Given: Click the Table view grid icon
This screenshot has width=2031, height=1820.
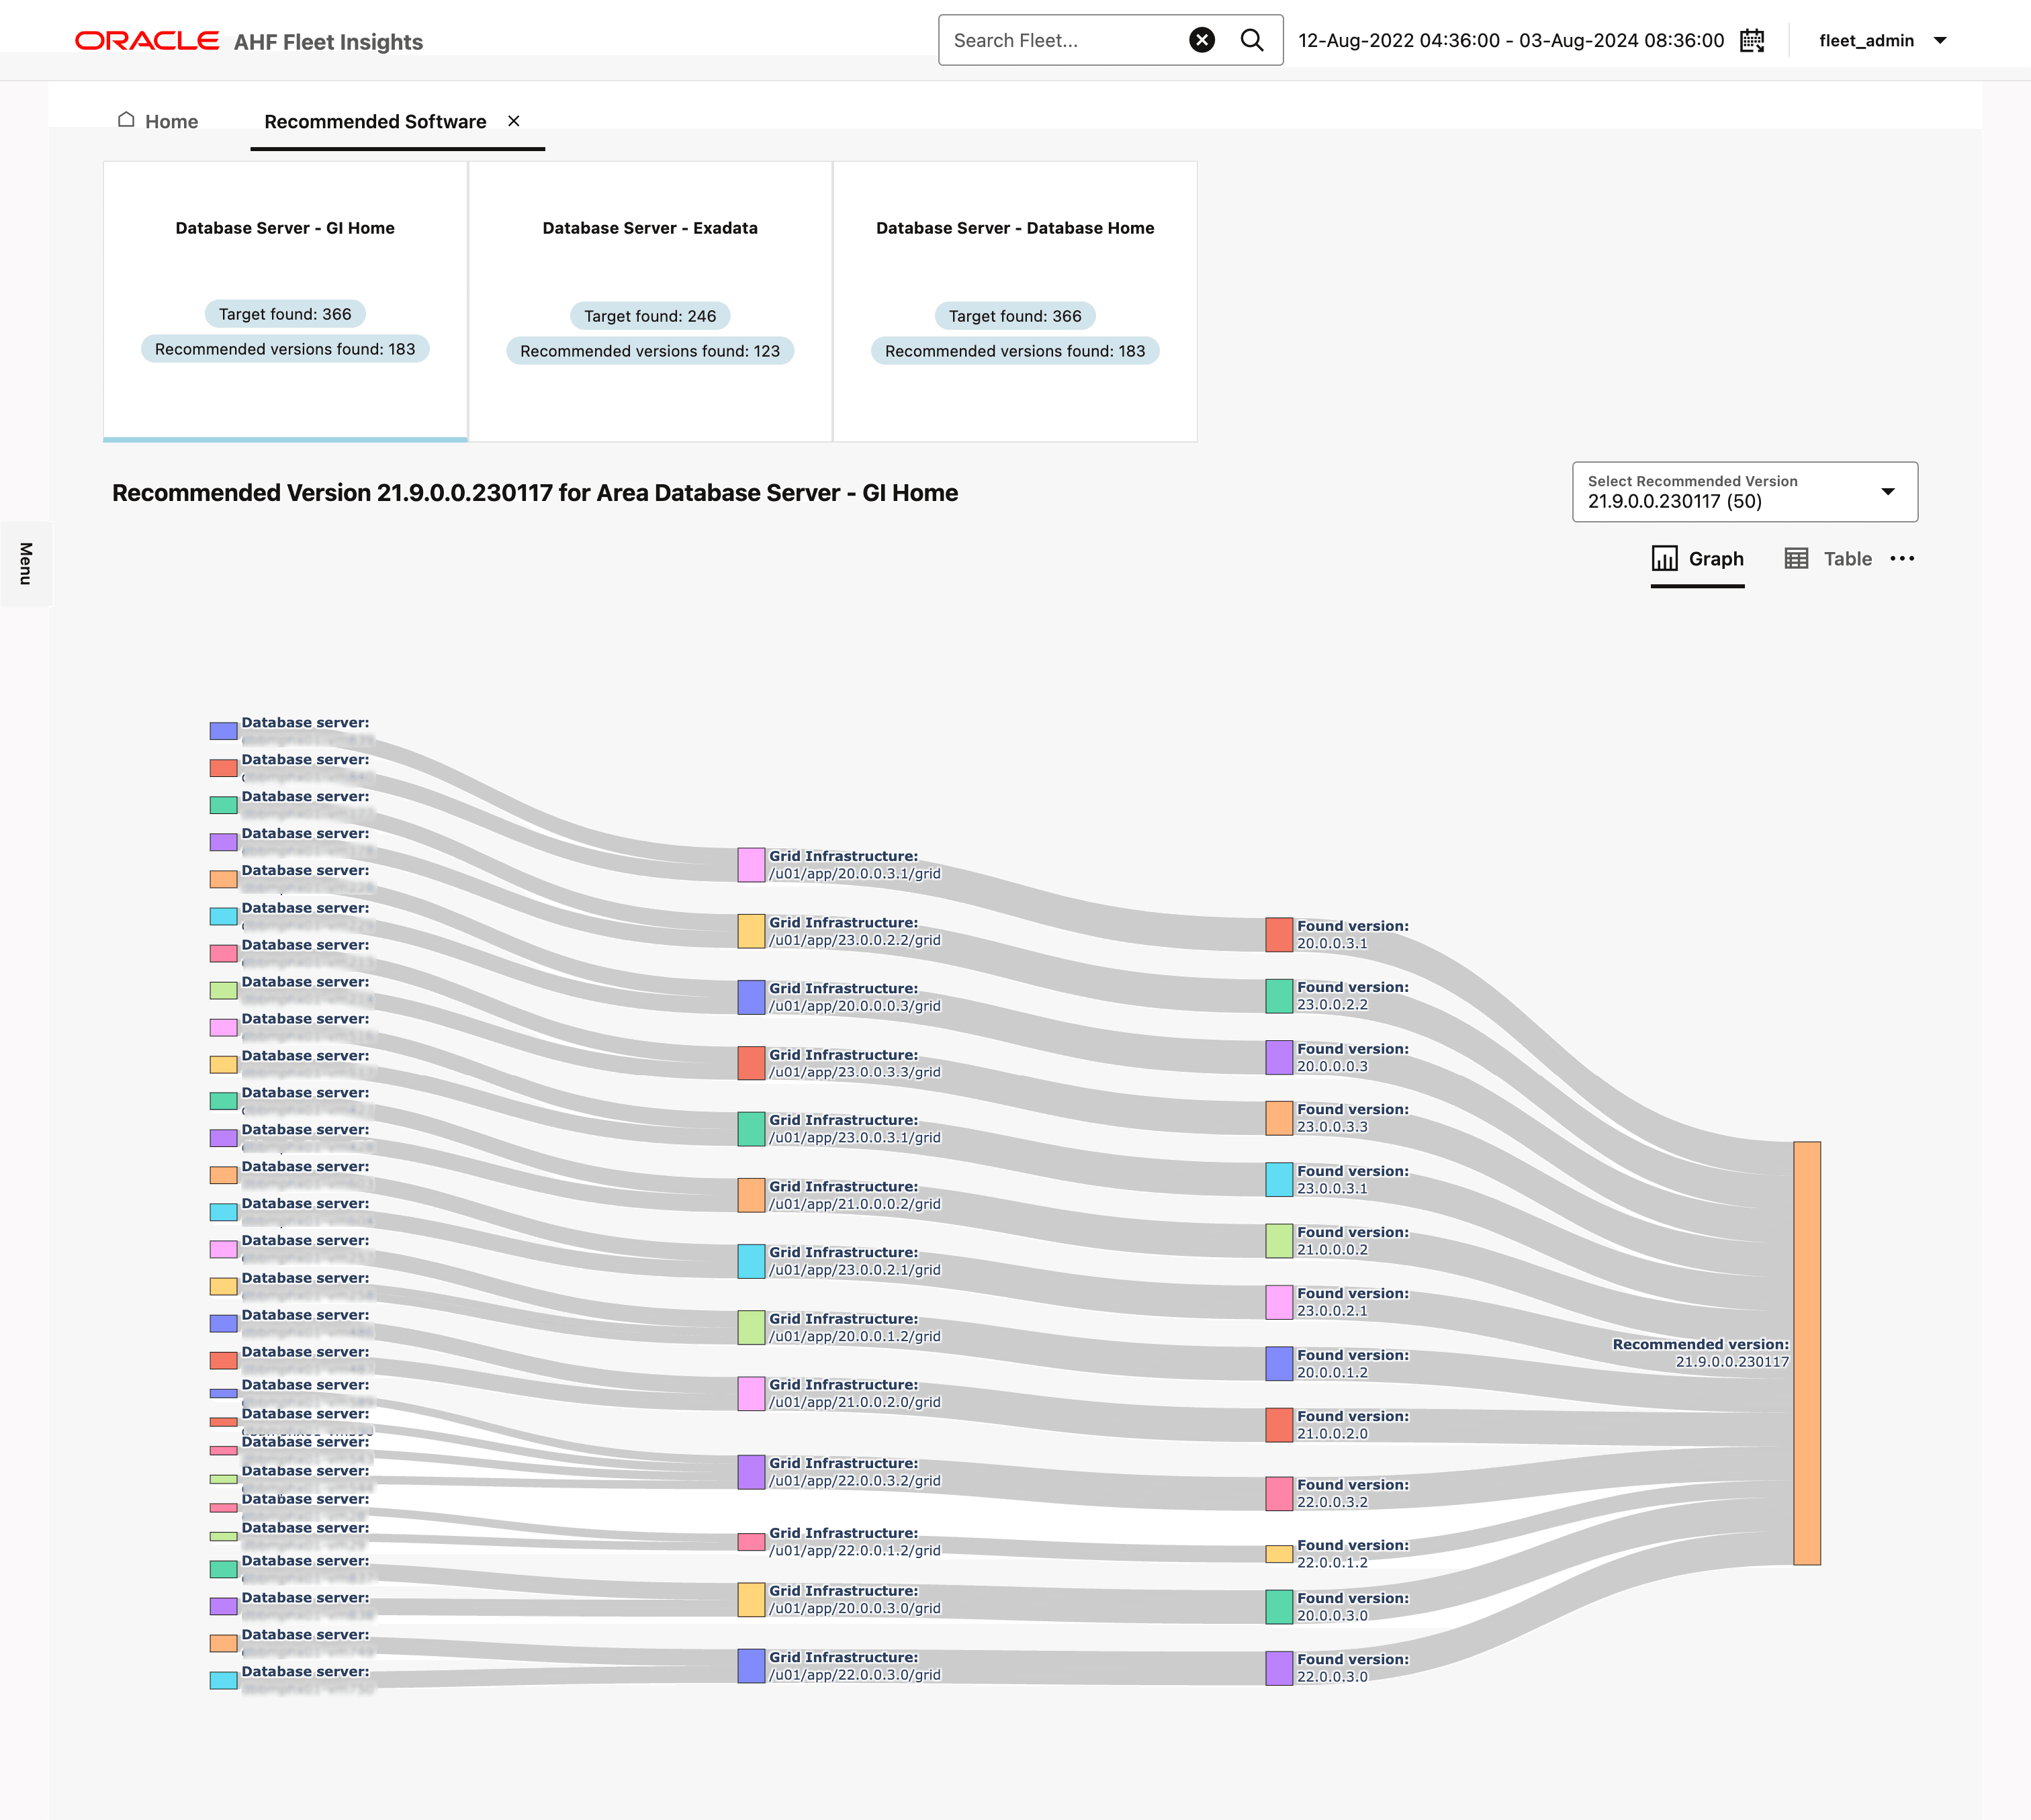Looking at the screenshot, I should pyautogui.click(x=1796, y=558).
